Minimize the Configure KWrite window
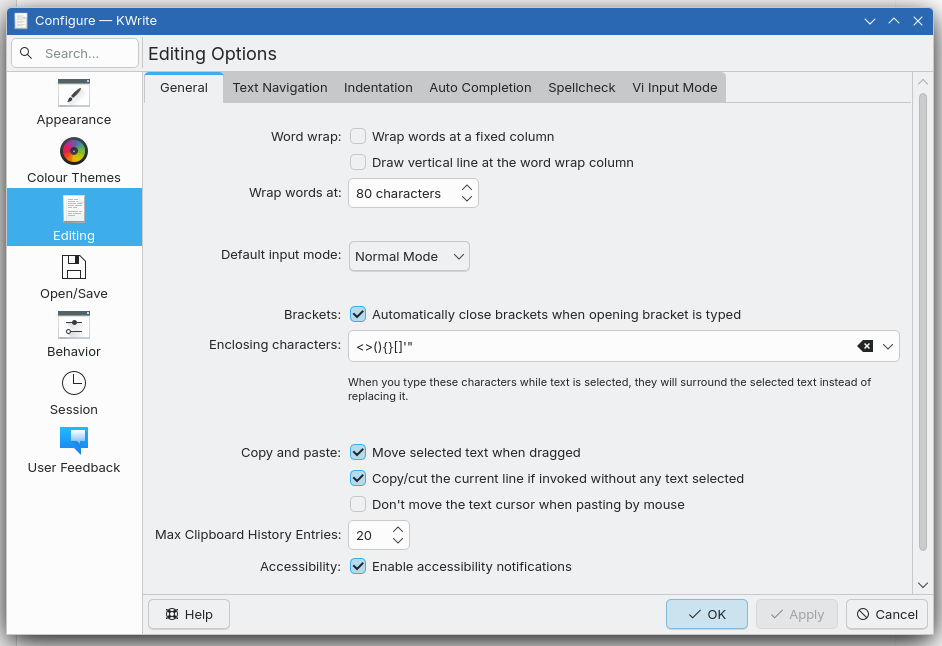942x646 pixels. click(x=869, y=21)
